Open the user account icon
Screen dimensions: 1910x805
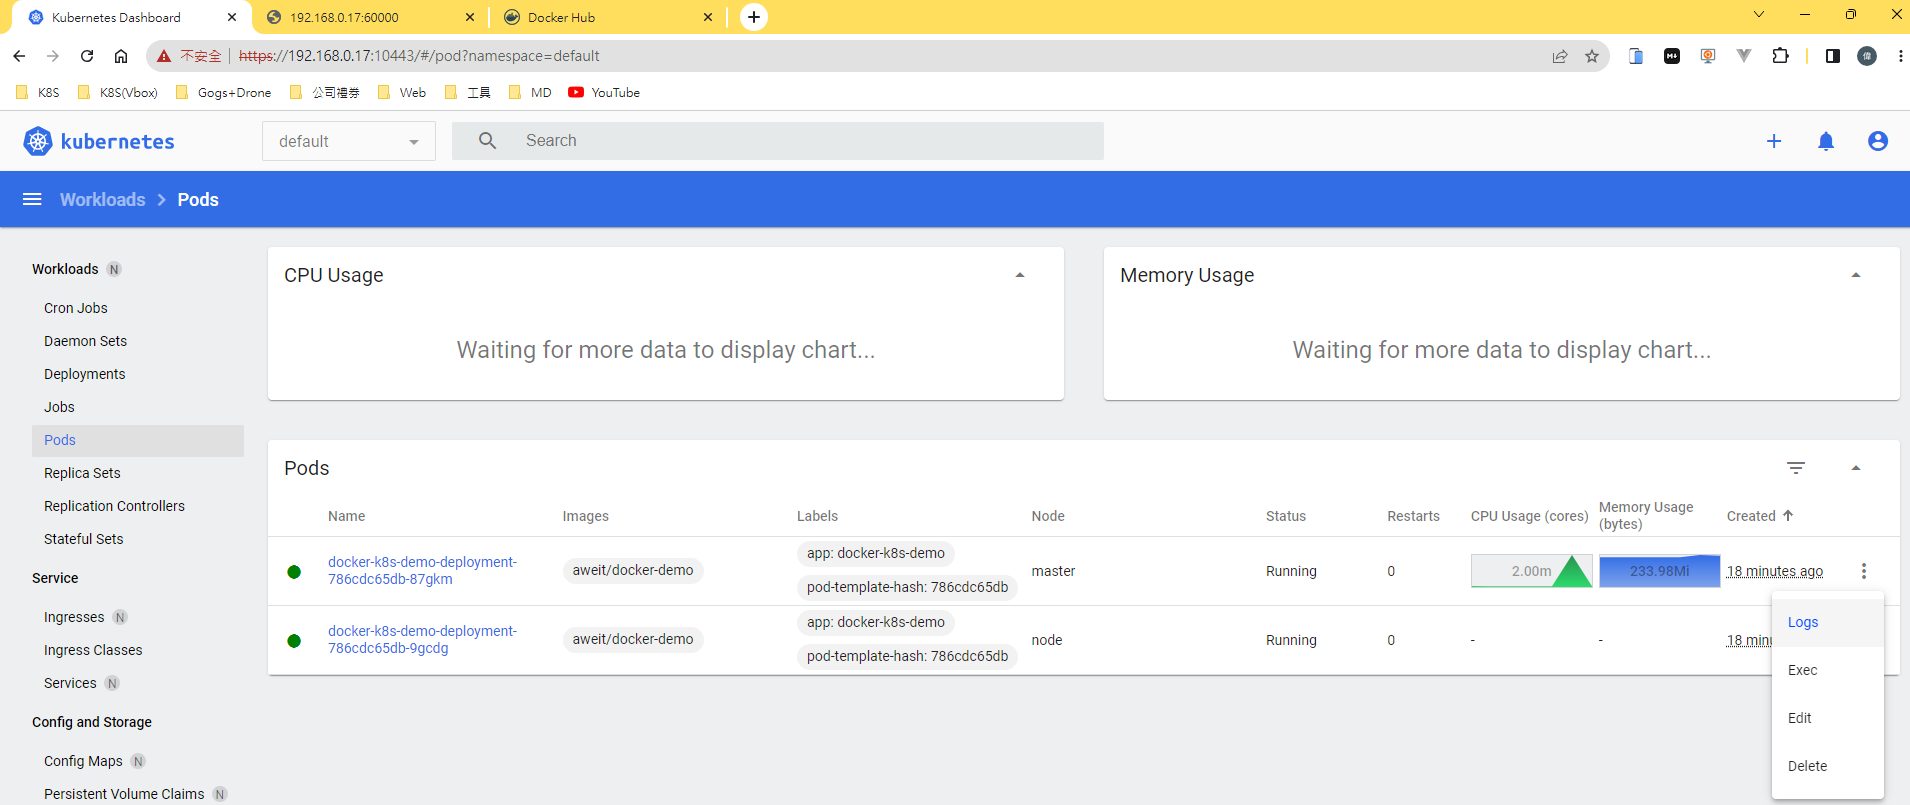click(x=1878, y=141)
